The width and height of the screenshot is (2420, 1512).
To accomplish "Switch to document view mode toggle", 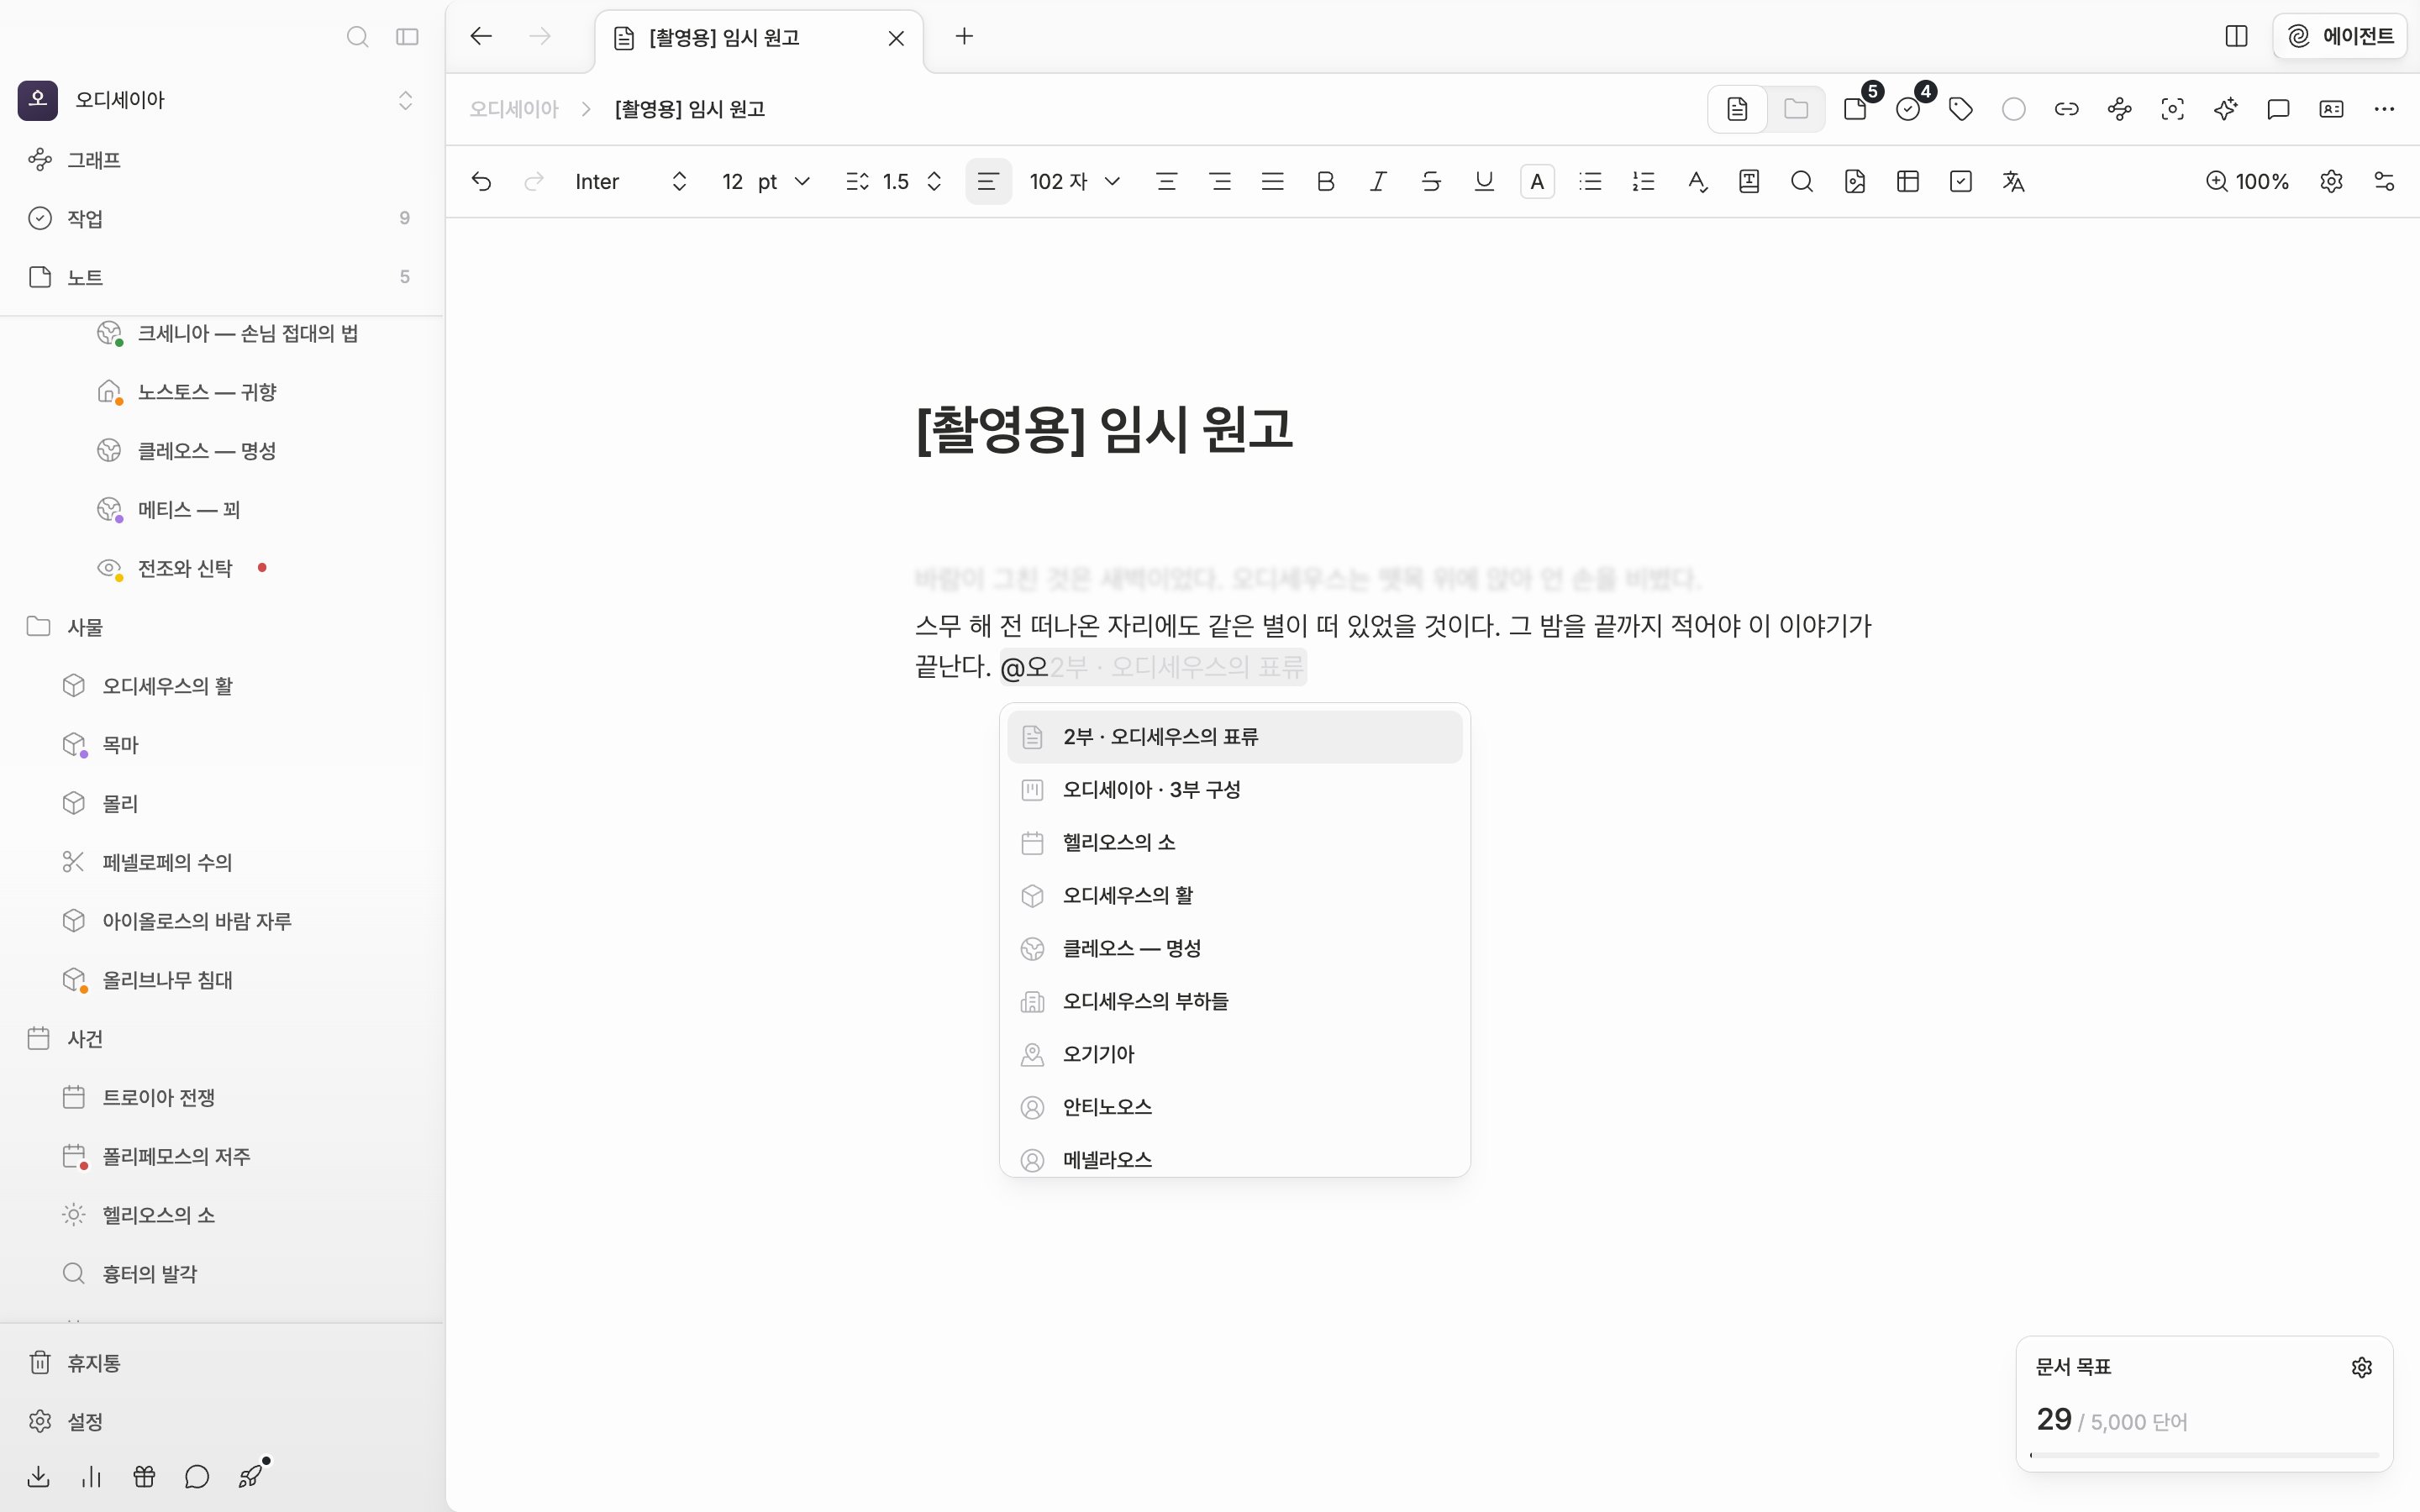I will [x=1738, y=109].
